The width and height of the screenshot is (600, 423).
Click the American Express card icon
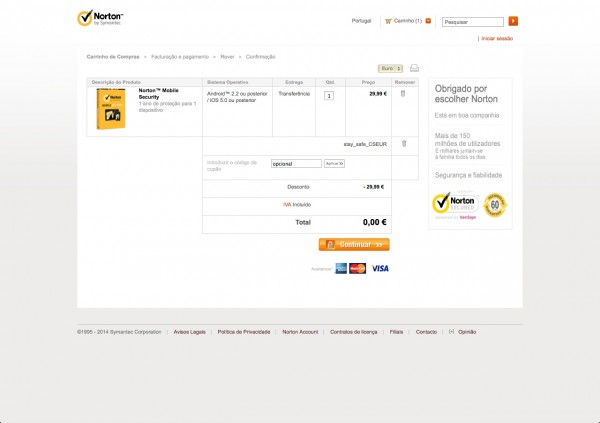click(x=341, y=268)
